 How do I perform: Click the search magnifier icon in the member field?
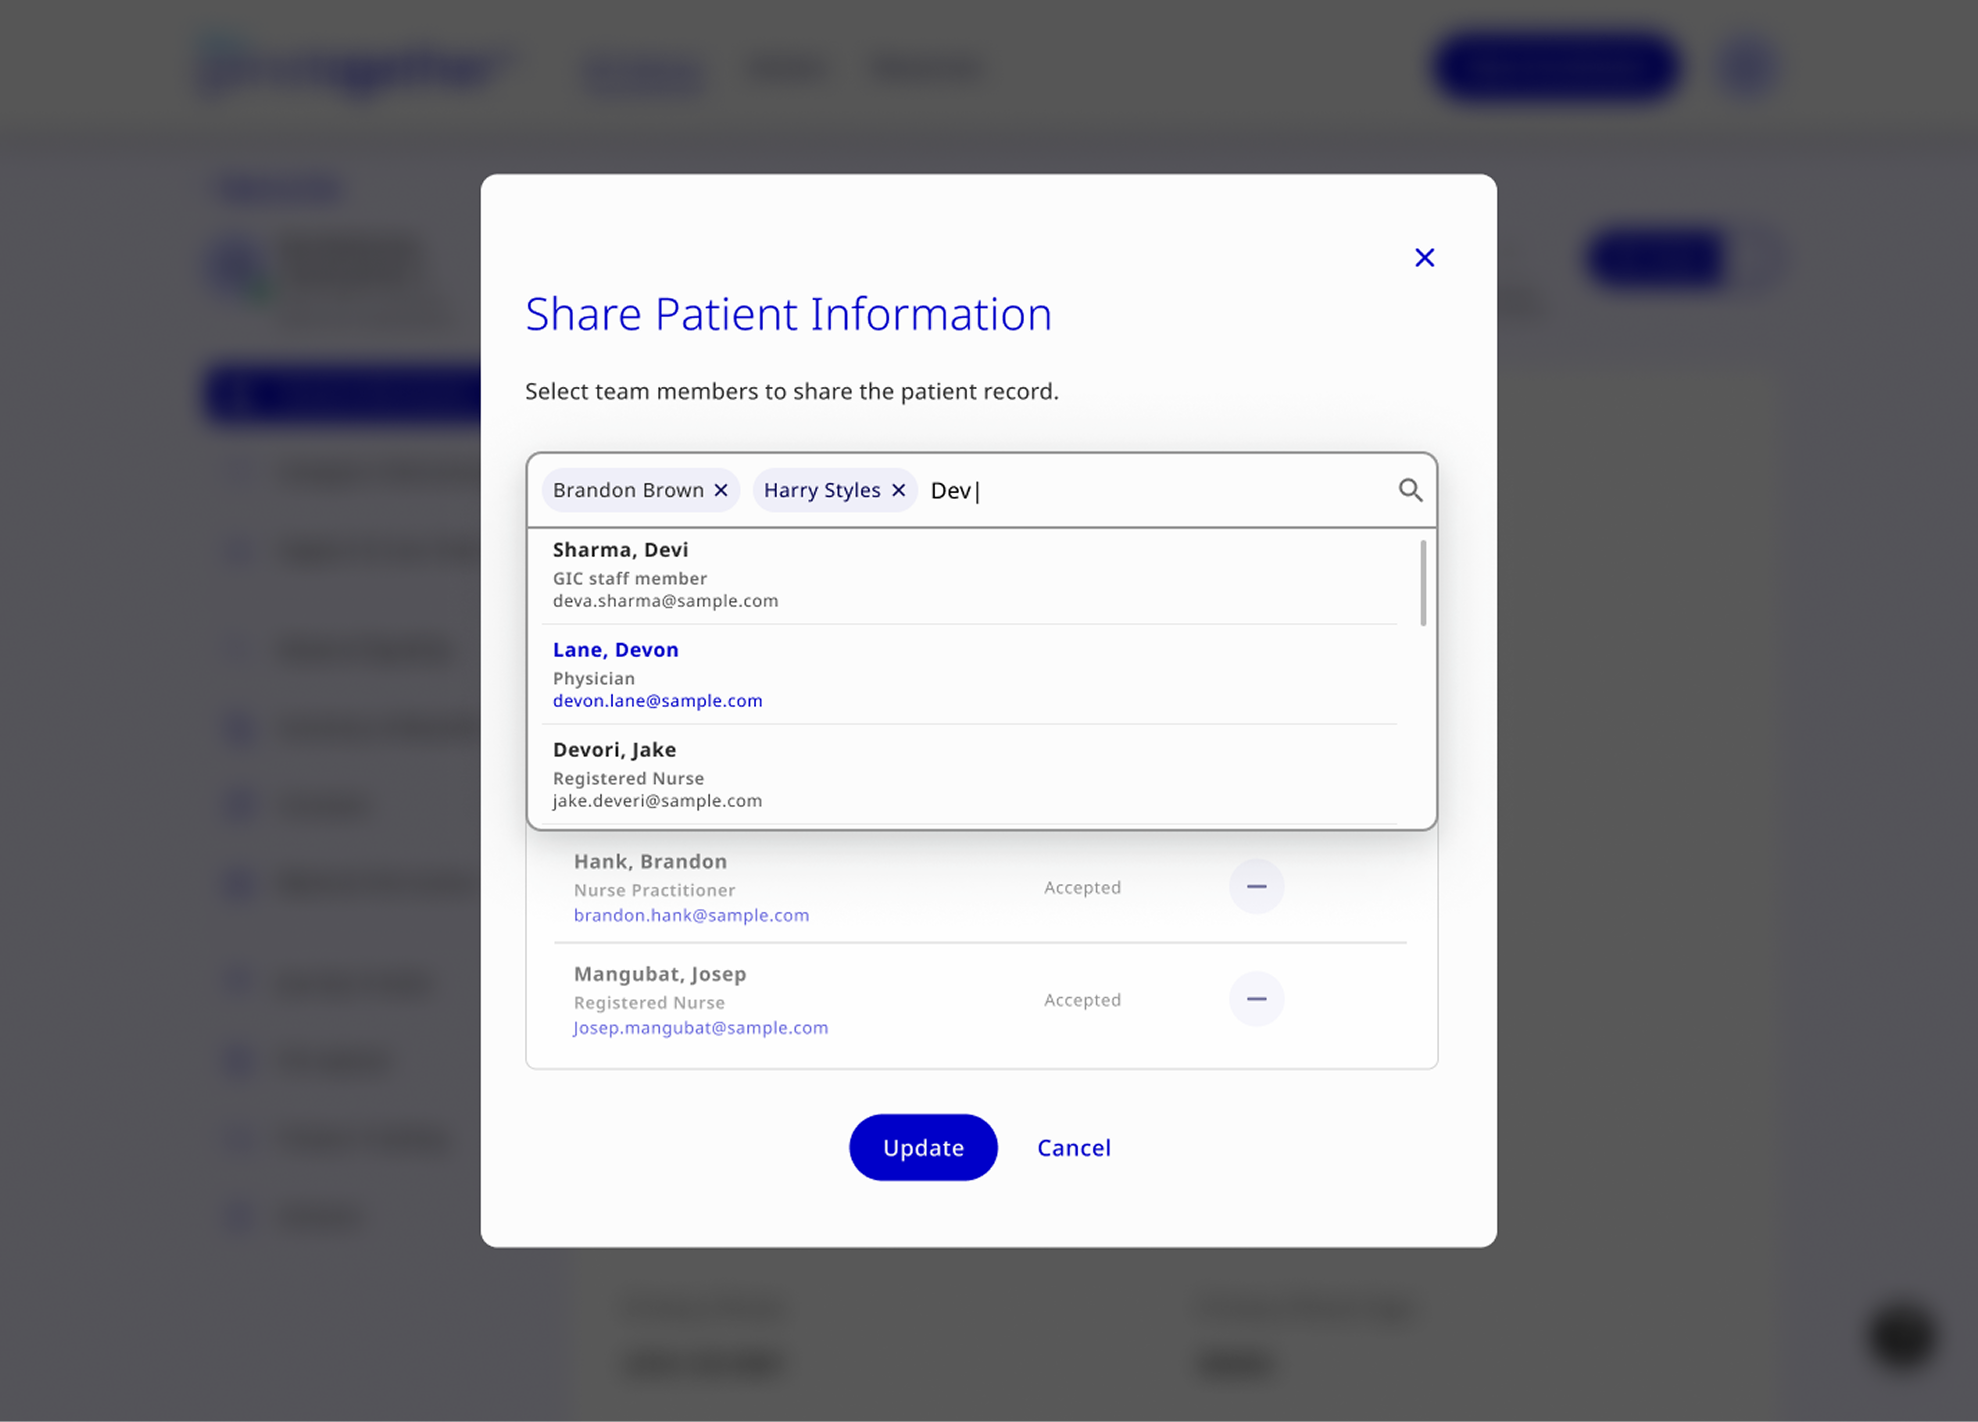pyautogui.click(x=1411, y=490)
